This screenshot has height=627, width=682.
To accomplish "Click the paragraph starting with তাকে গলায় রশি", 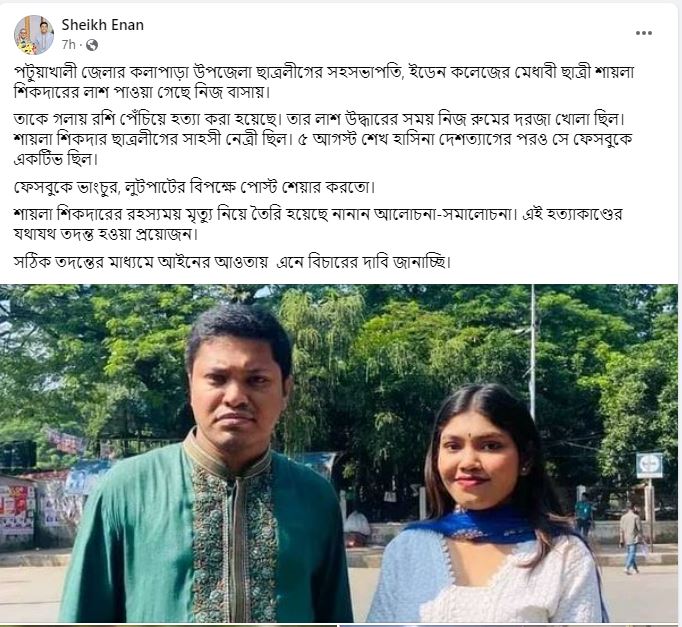I will (x=323, y=139).
